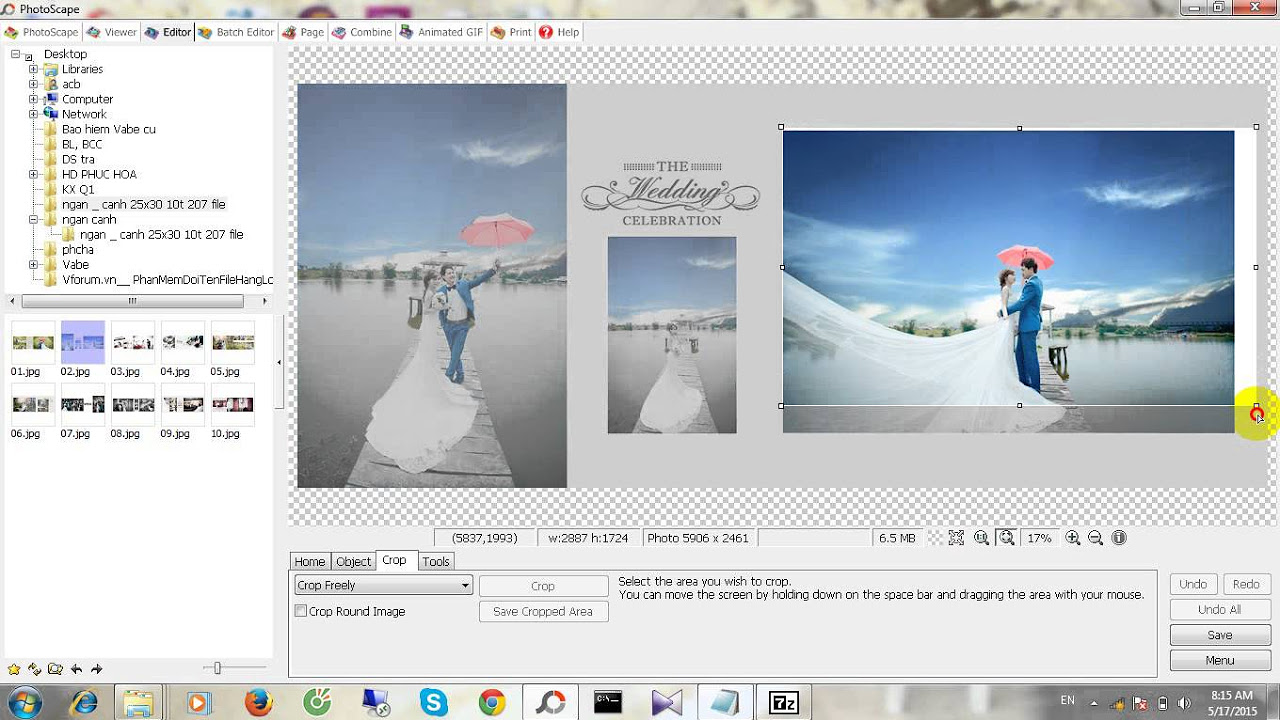Viewport: 1280px width, 720px height.
Task: Open the Tools editing tab
Action: 436,561
